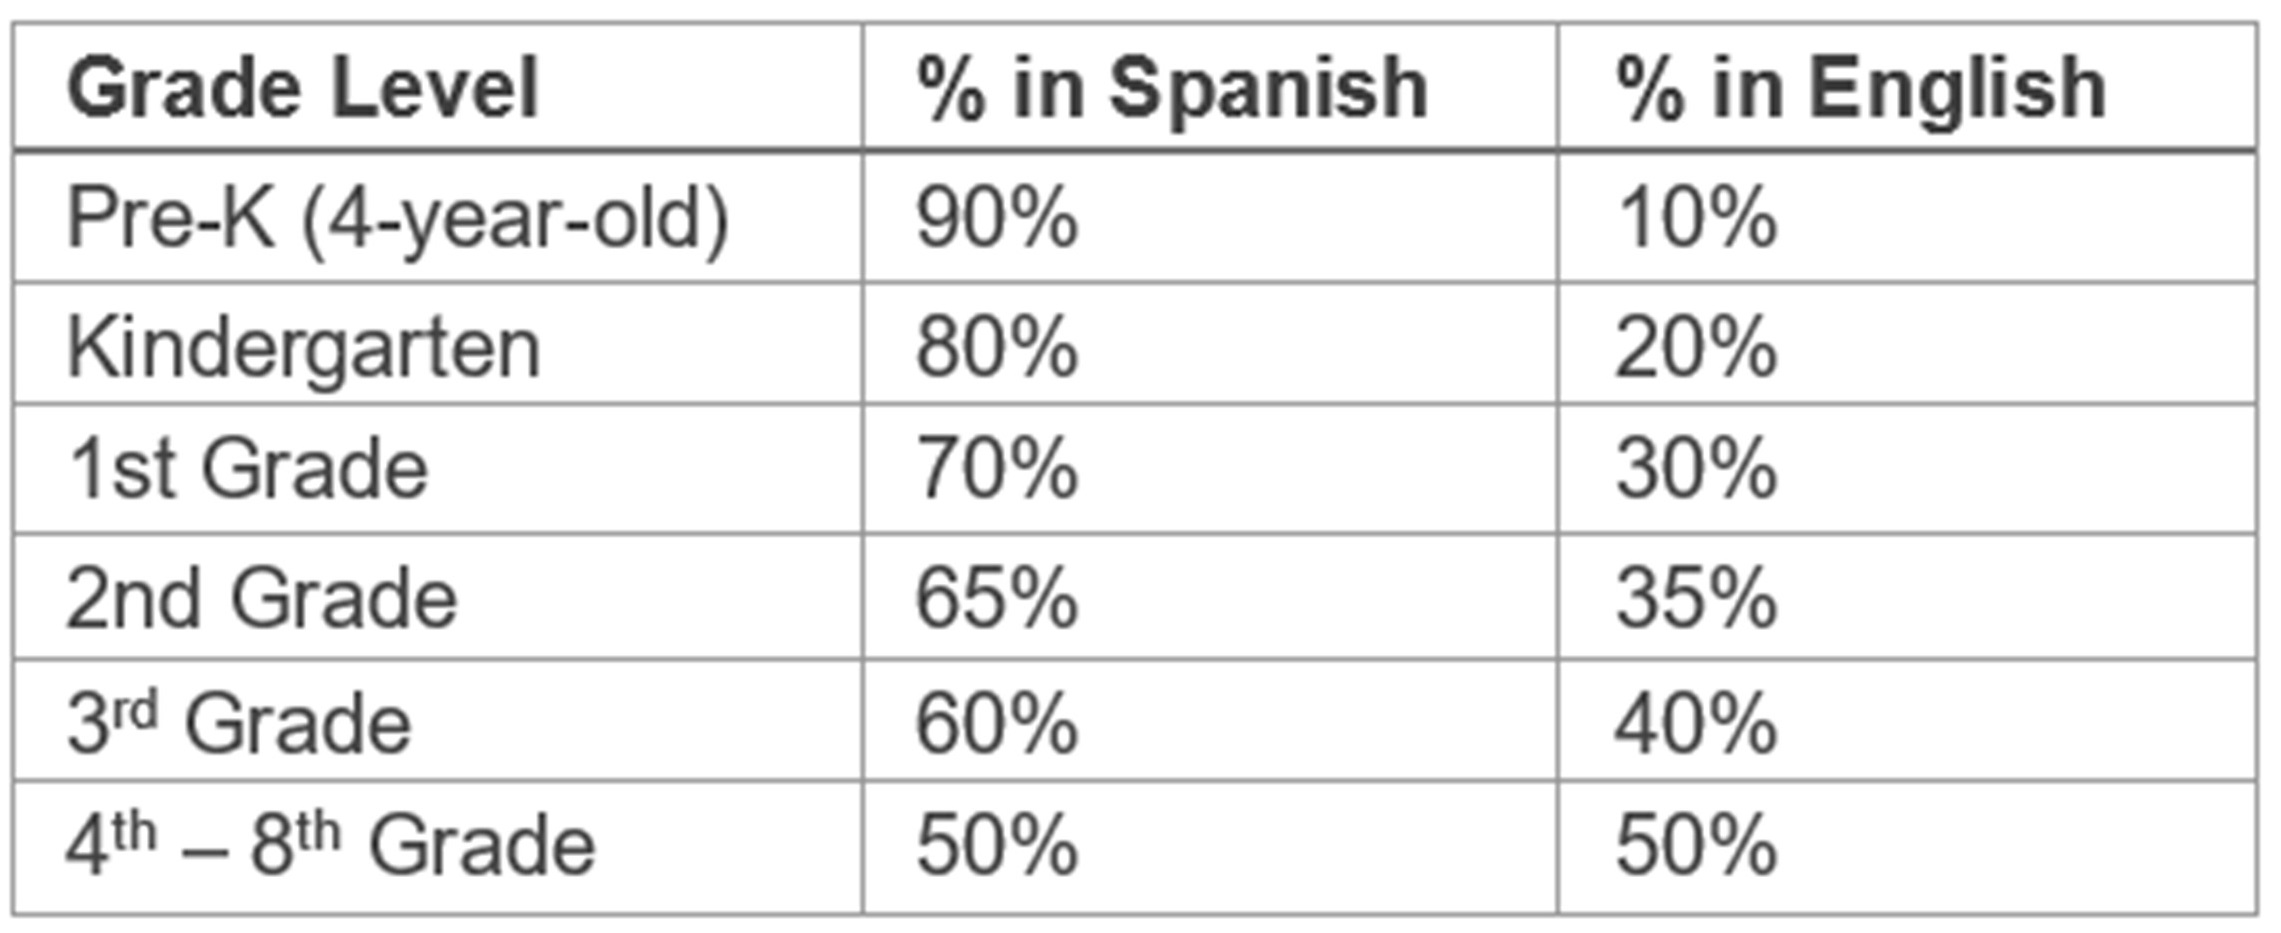
Task: Click the 90% Spanish value for Pre-K
Action: coord(997,219)
